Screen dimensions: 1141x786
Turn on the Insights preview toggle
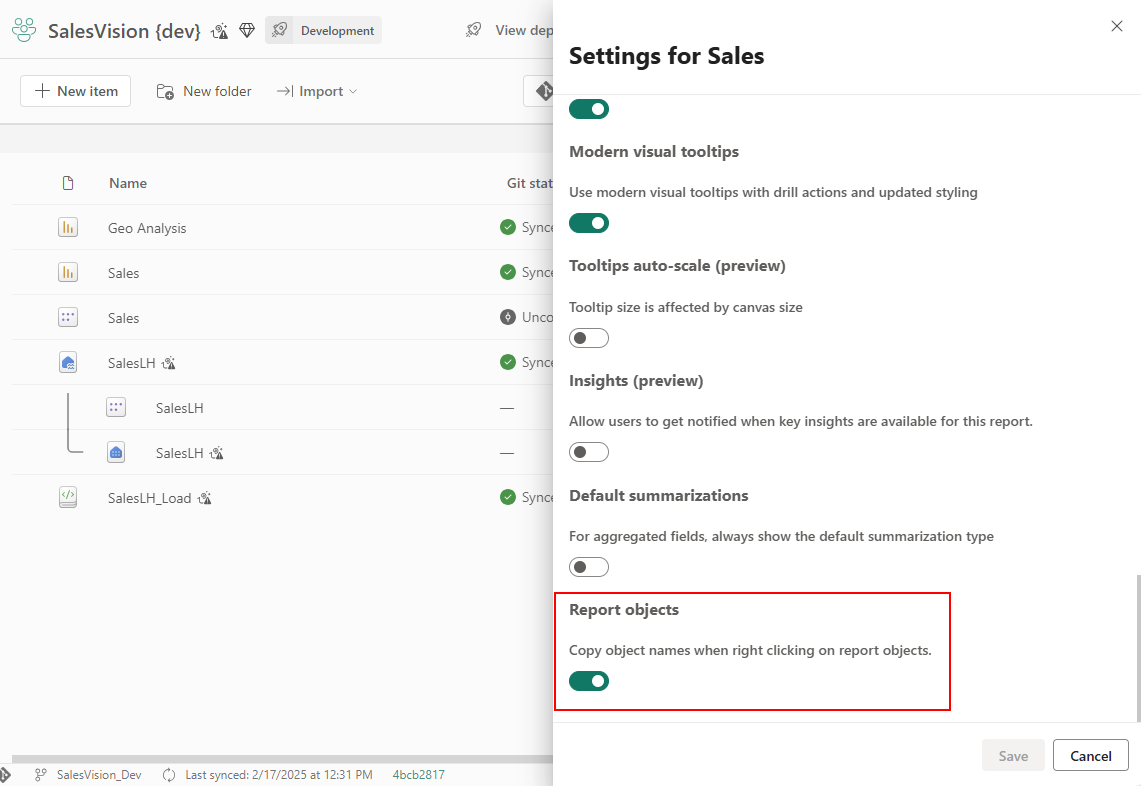point(588,451)
